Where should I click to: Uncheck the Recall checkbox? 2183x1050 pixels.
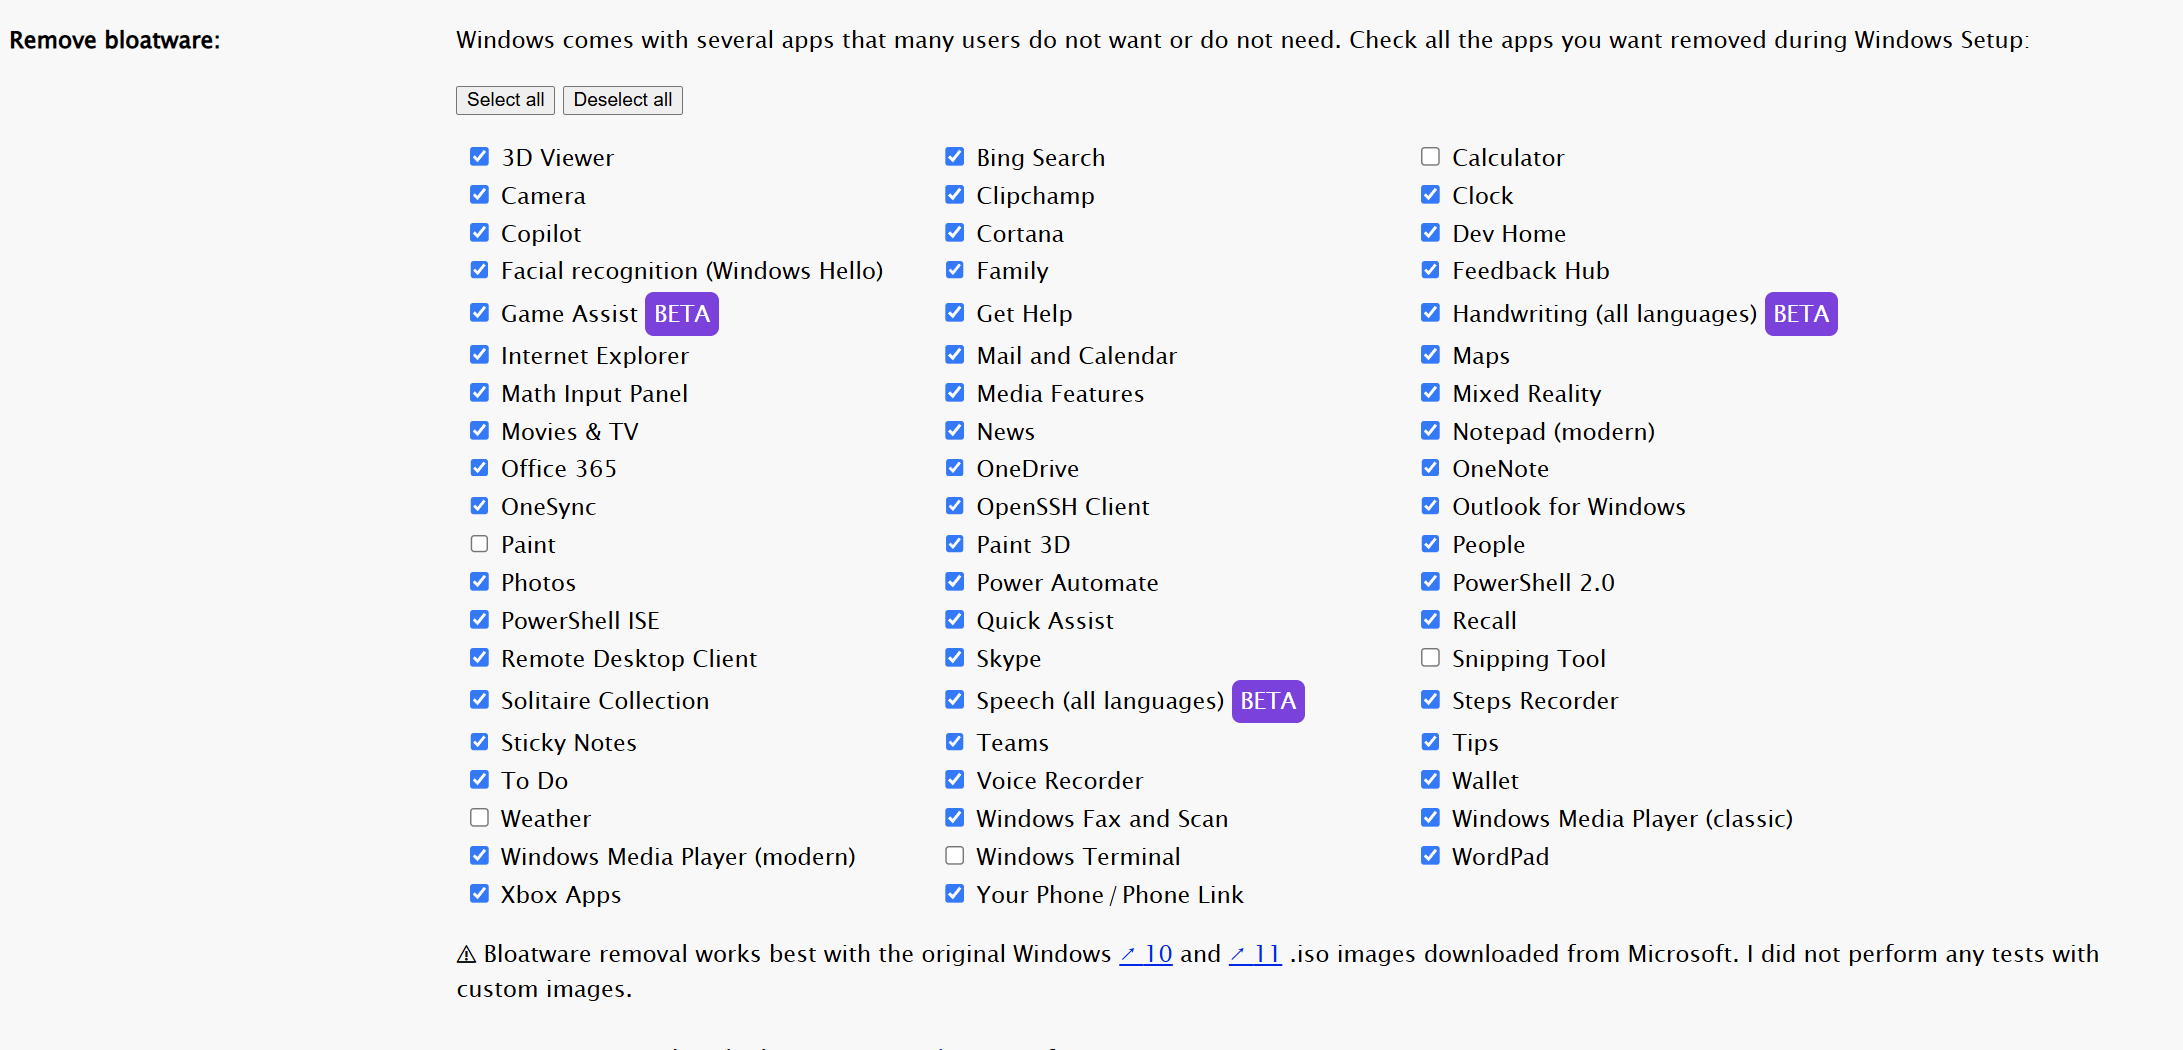pyautogui.click(x=1431, y=620)
